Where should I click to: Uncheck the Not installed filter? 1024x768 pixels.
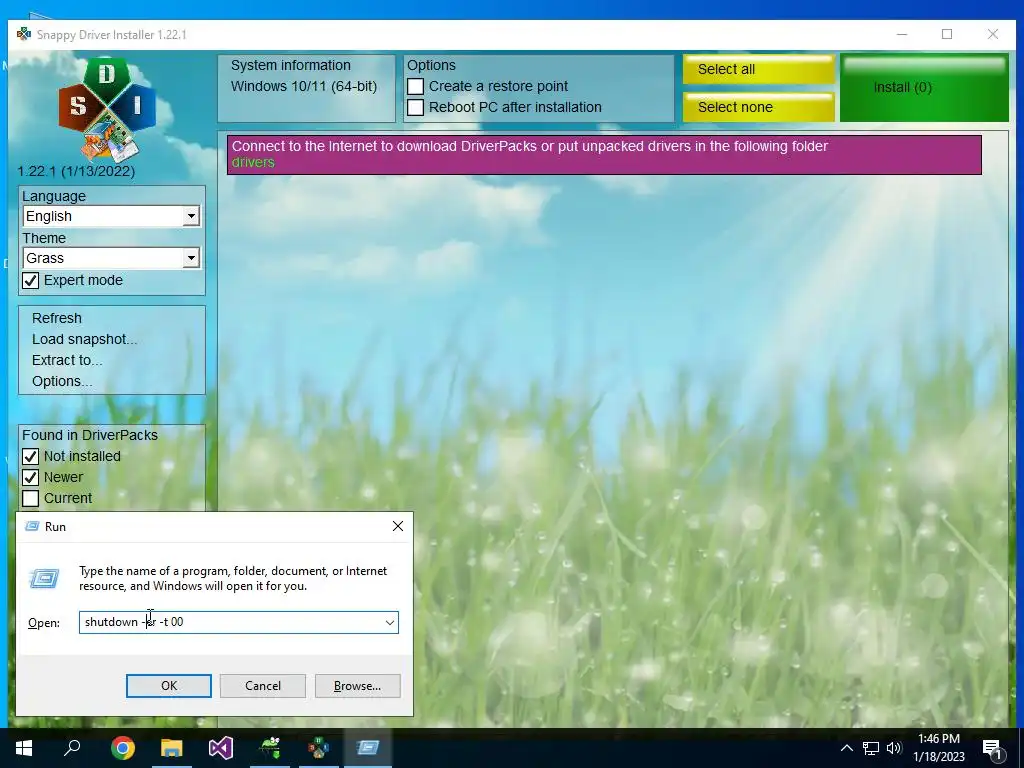tap(31, 456)
